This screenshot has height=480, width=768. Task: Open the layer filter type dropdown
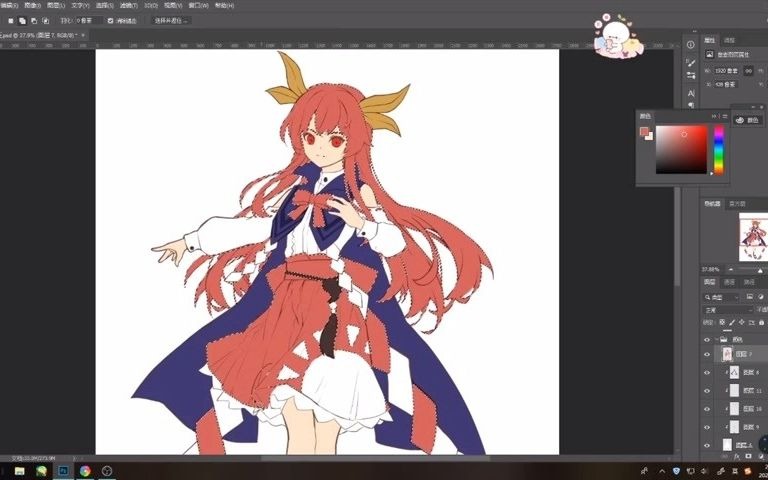pyautogui.click(x=721, y=297)
